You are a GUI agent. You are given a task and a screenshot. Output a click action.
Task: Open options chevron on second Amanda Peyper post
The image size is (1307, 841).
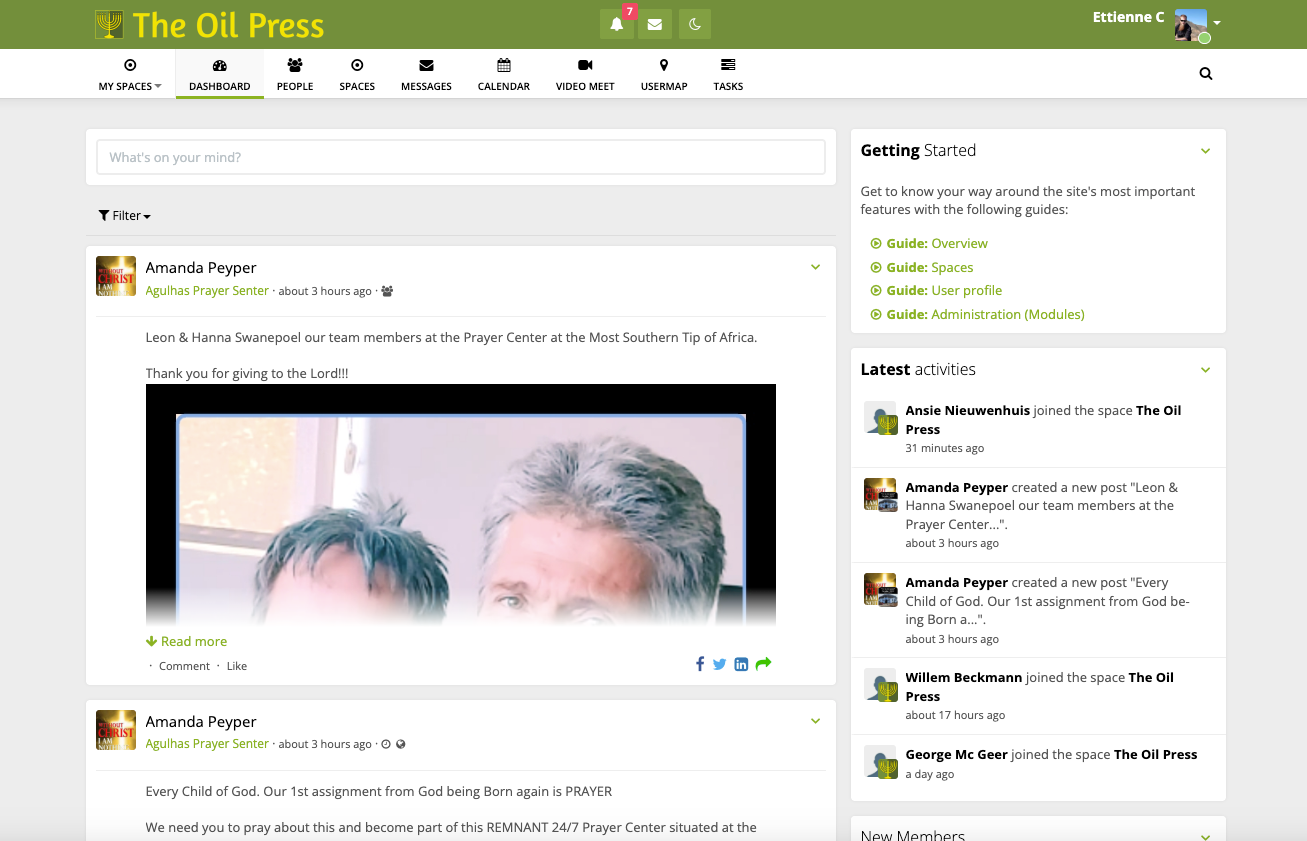click(x=815, y=721)
